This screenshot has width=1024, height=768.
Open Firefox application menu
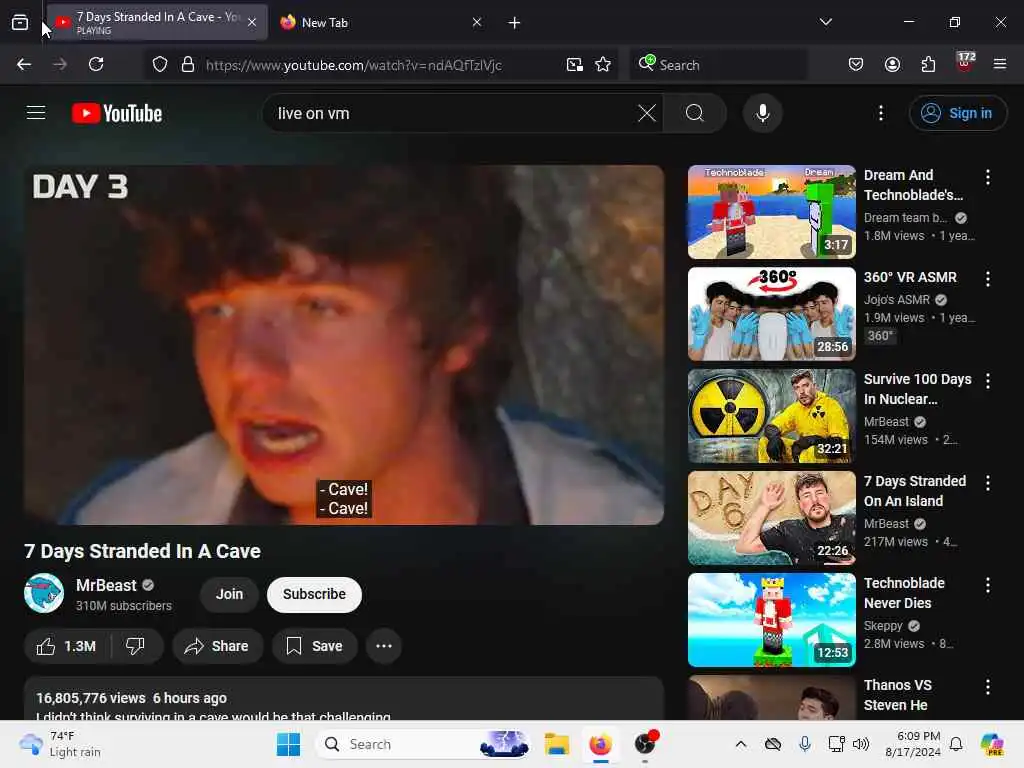point(1000,64)
